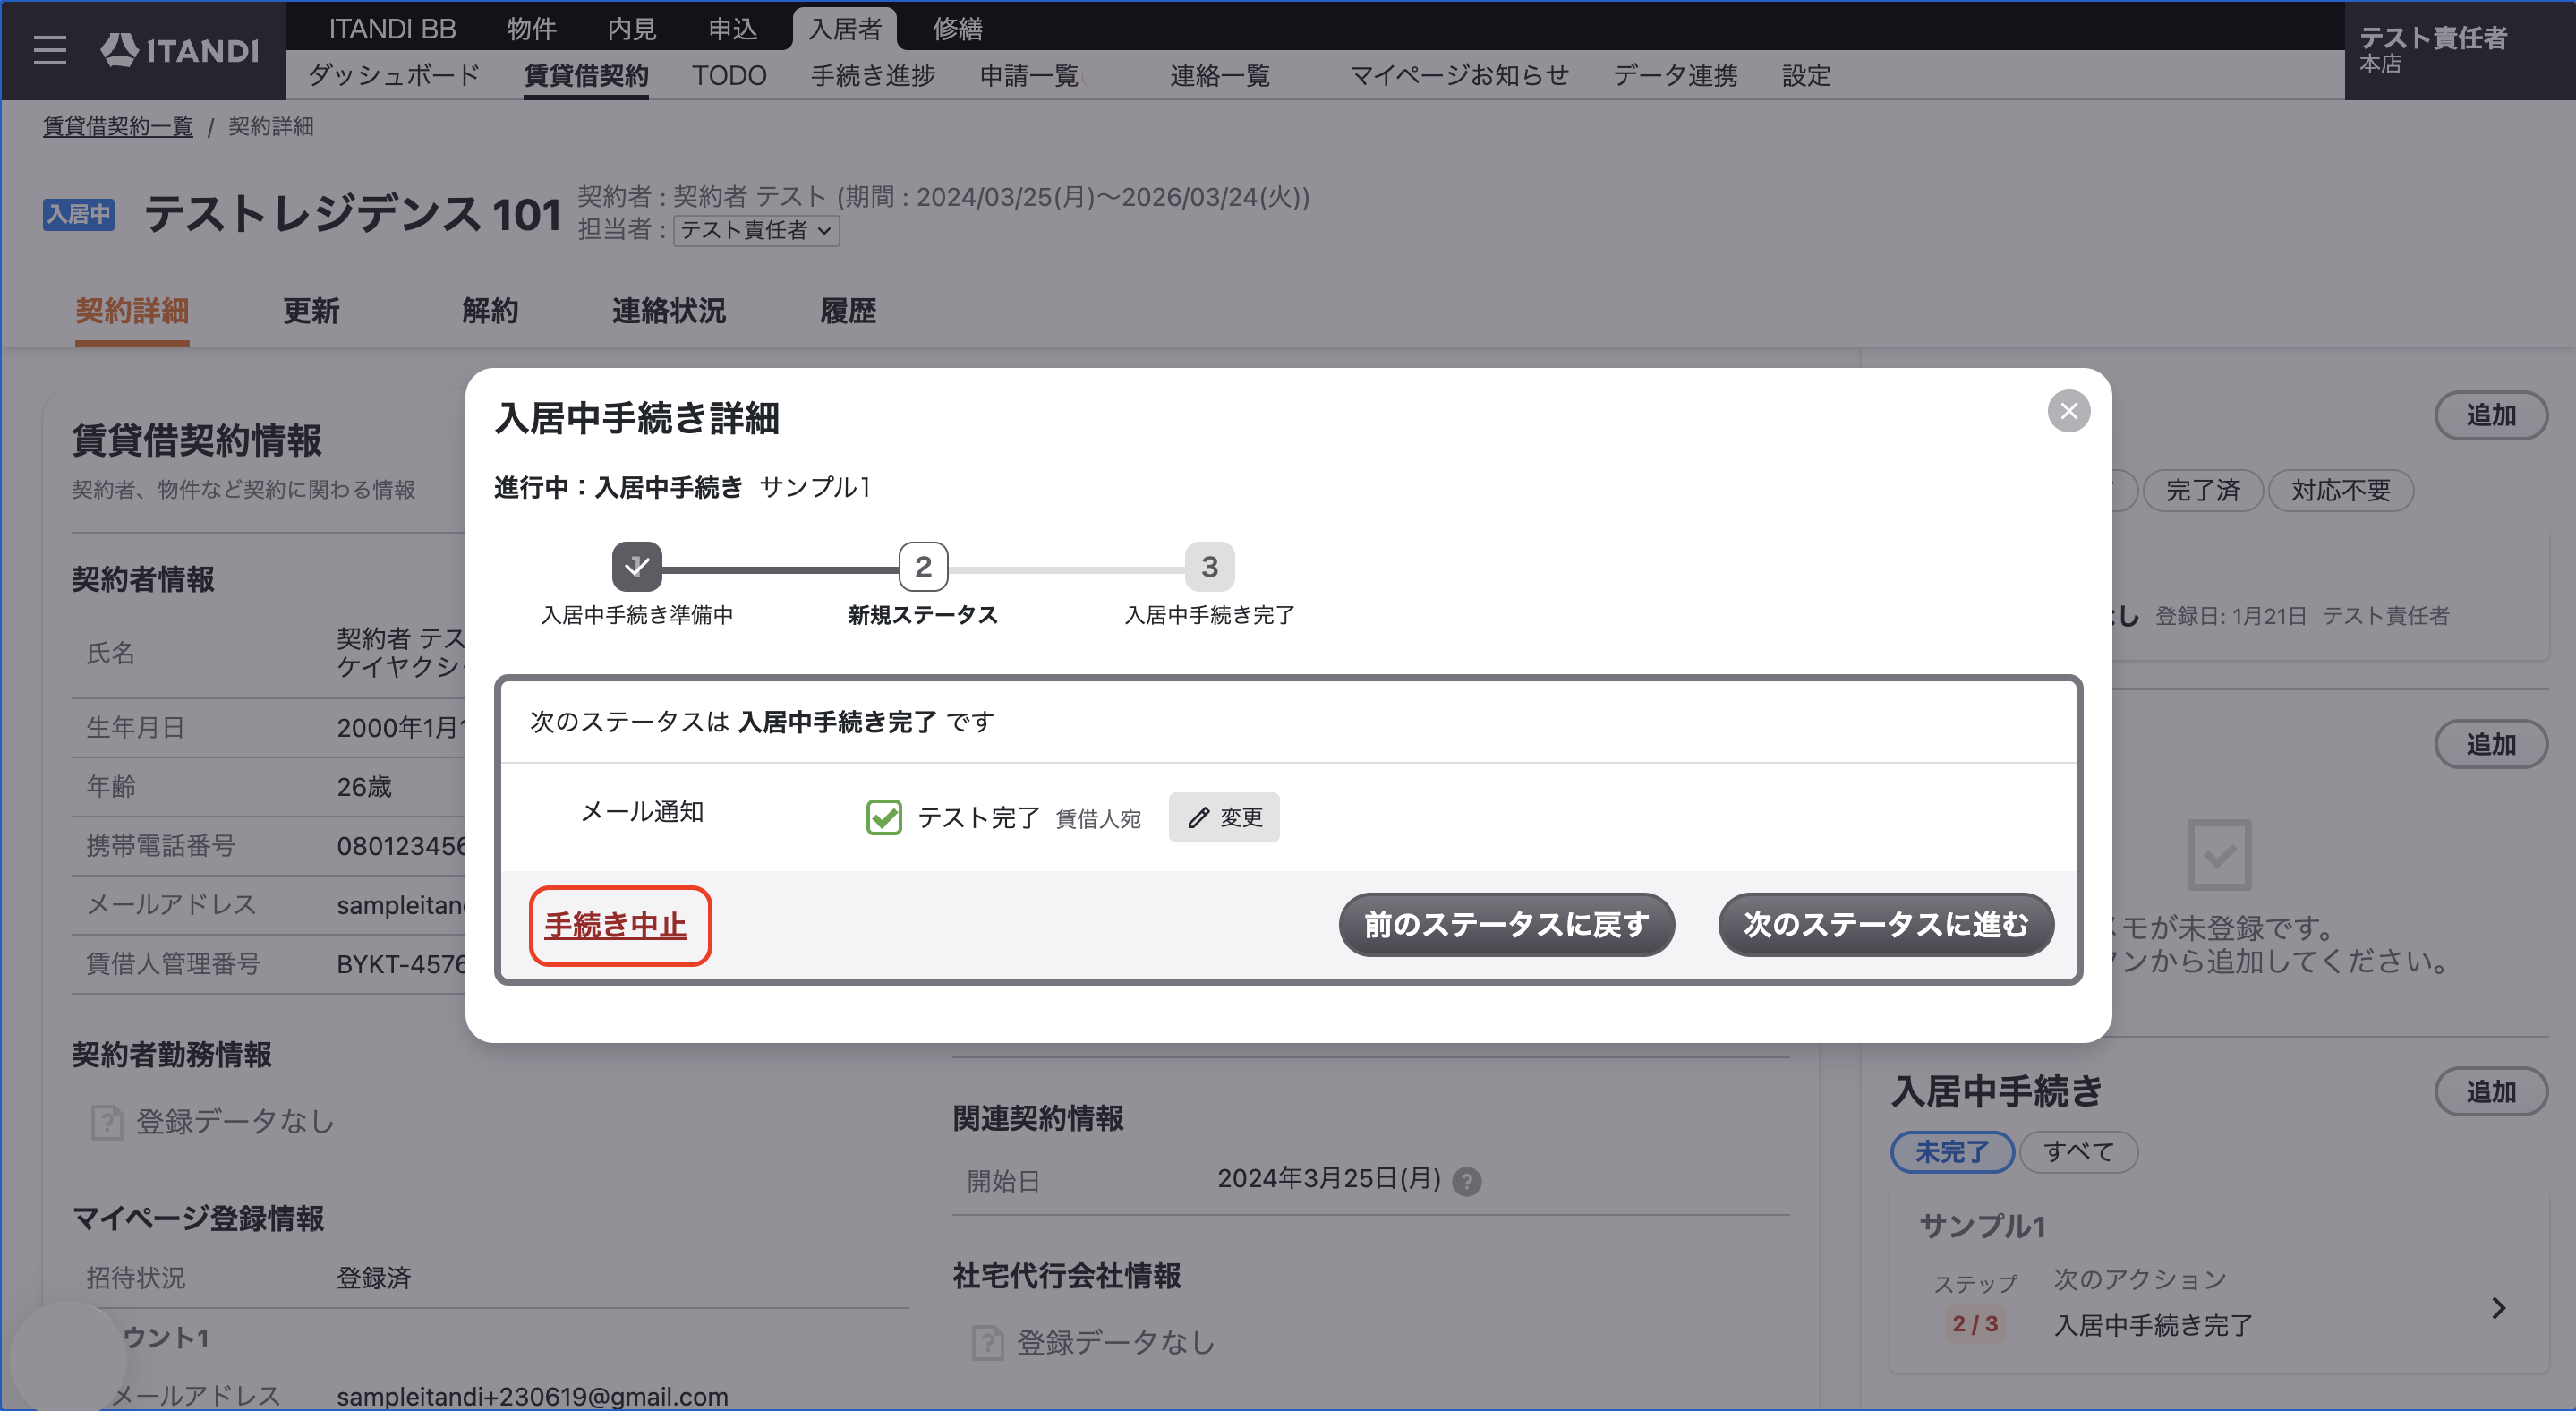Screen dimensions: 2576x1411
Task: Click the memo checklist placeholder icon
Action: [x=2219, y=854]
